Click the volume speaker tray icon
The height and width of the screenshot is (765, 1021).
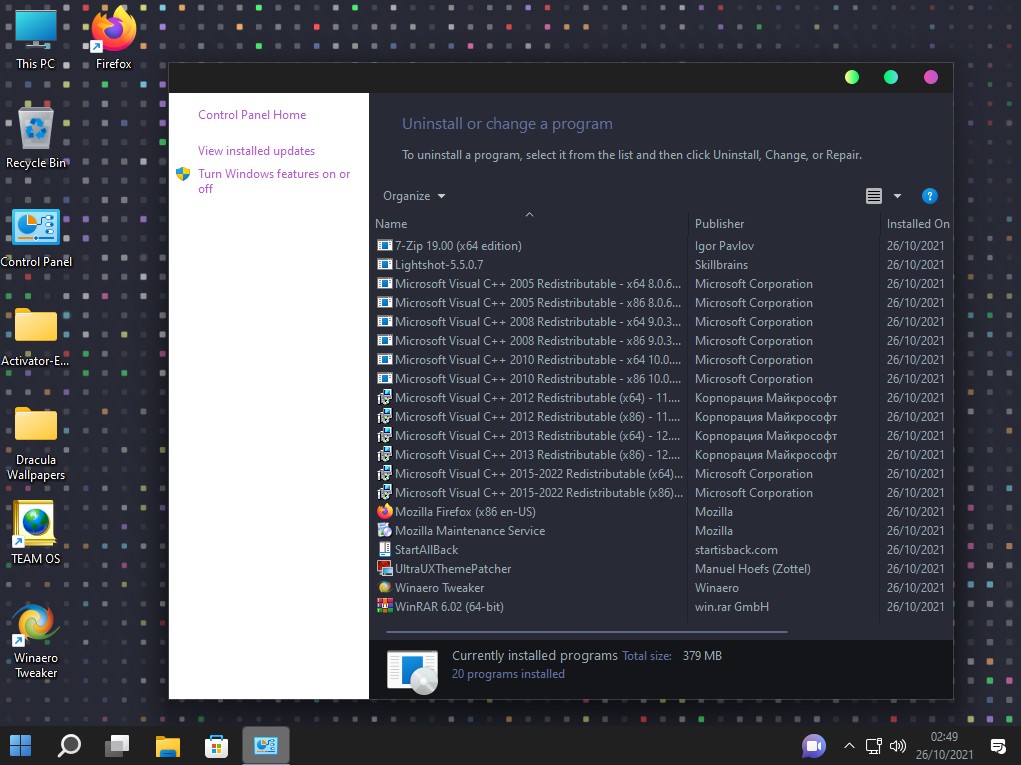click(x=897, y=746)
